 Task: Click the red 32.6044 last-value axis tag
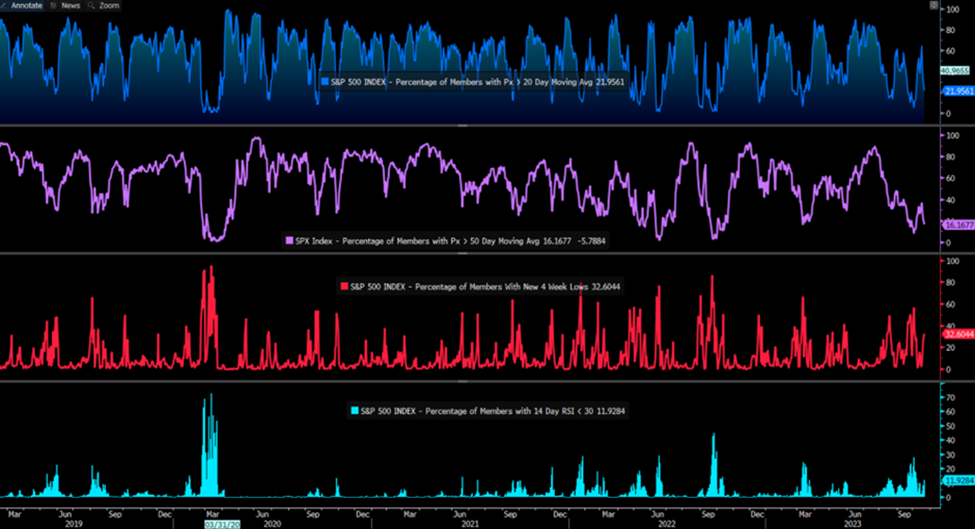tap(957, 334)
